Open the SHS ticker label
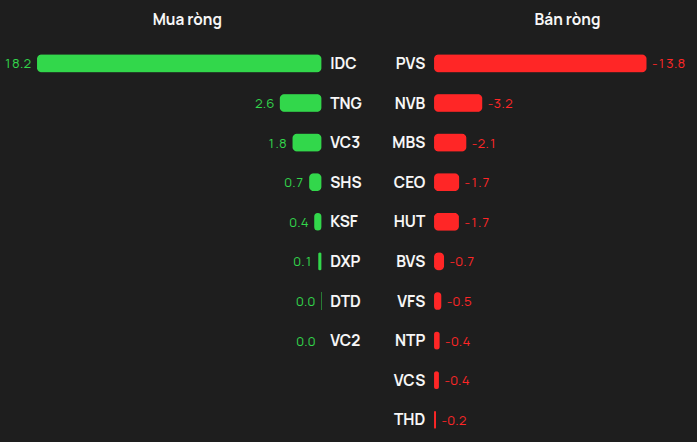 point(346,182)
